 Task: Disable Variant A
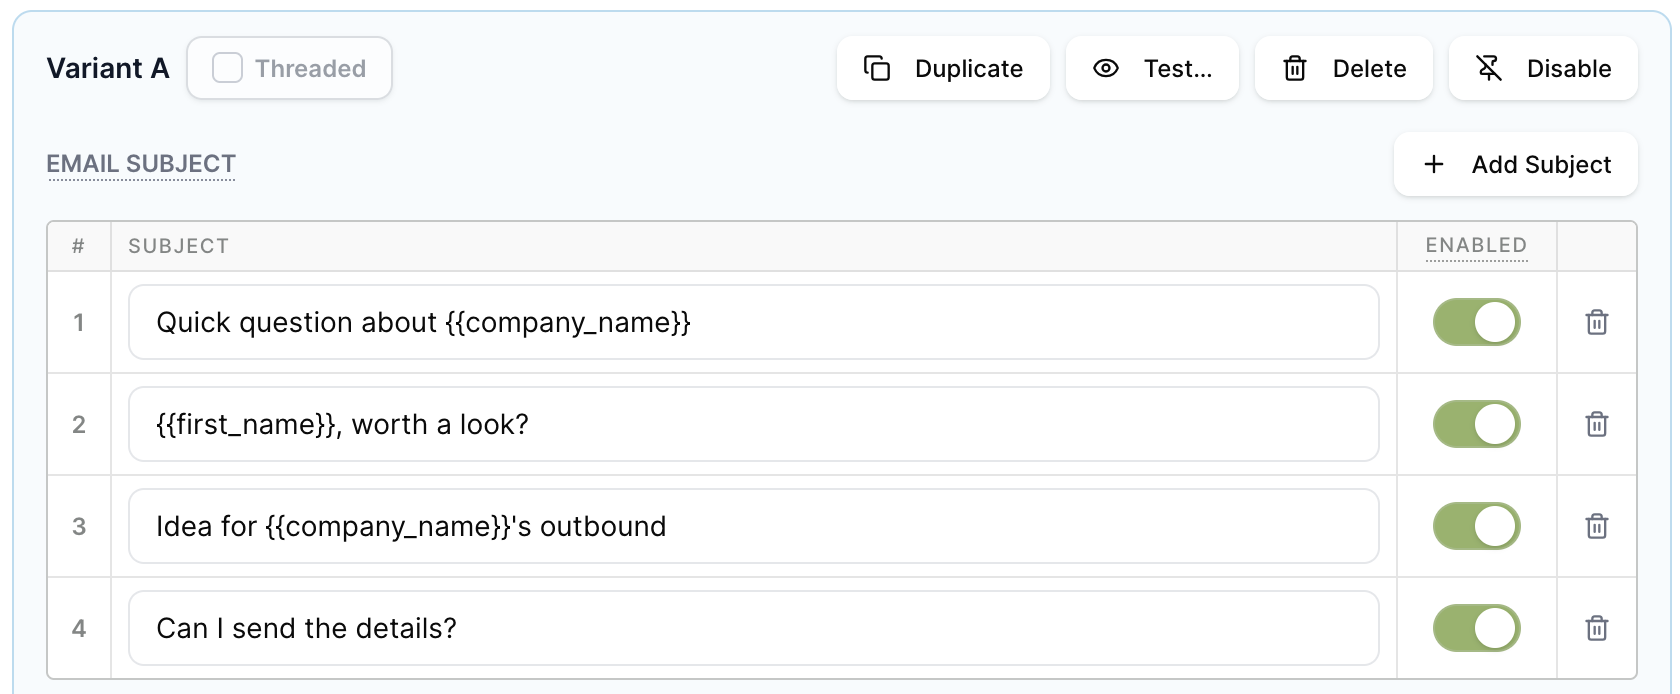coord(1543,68)
